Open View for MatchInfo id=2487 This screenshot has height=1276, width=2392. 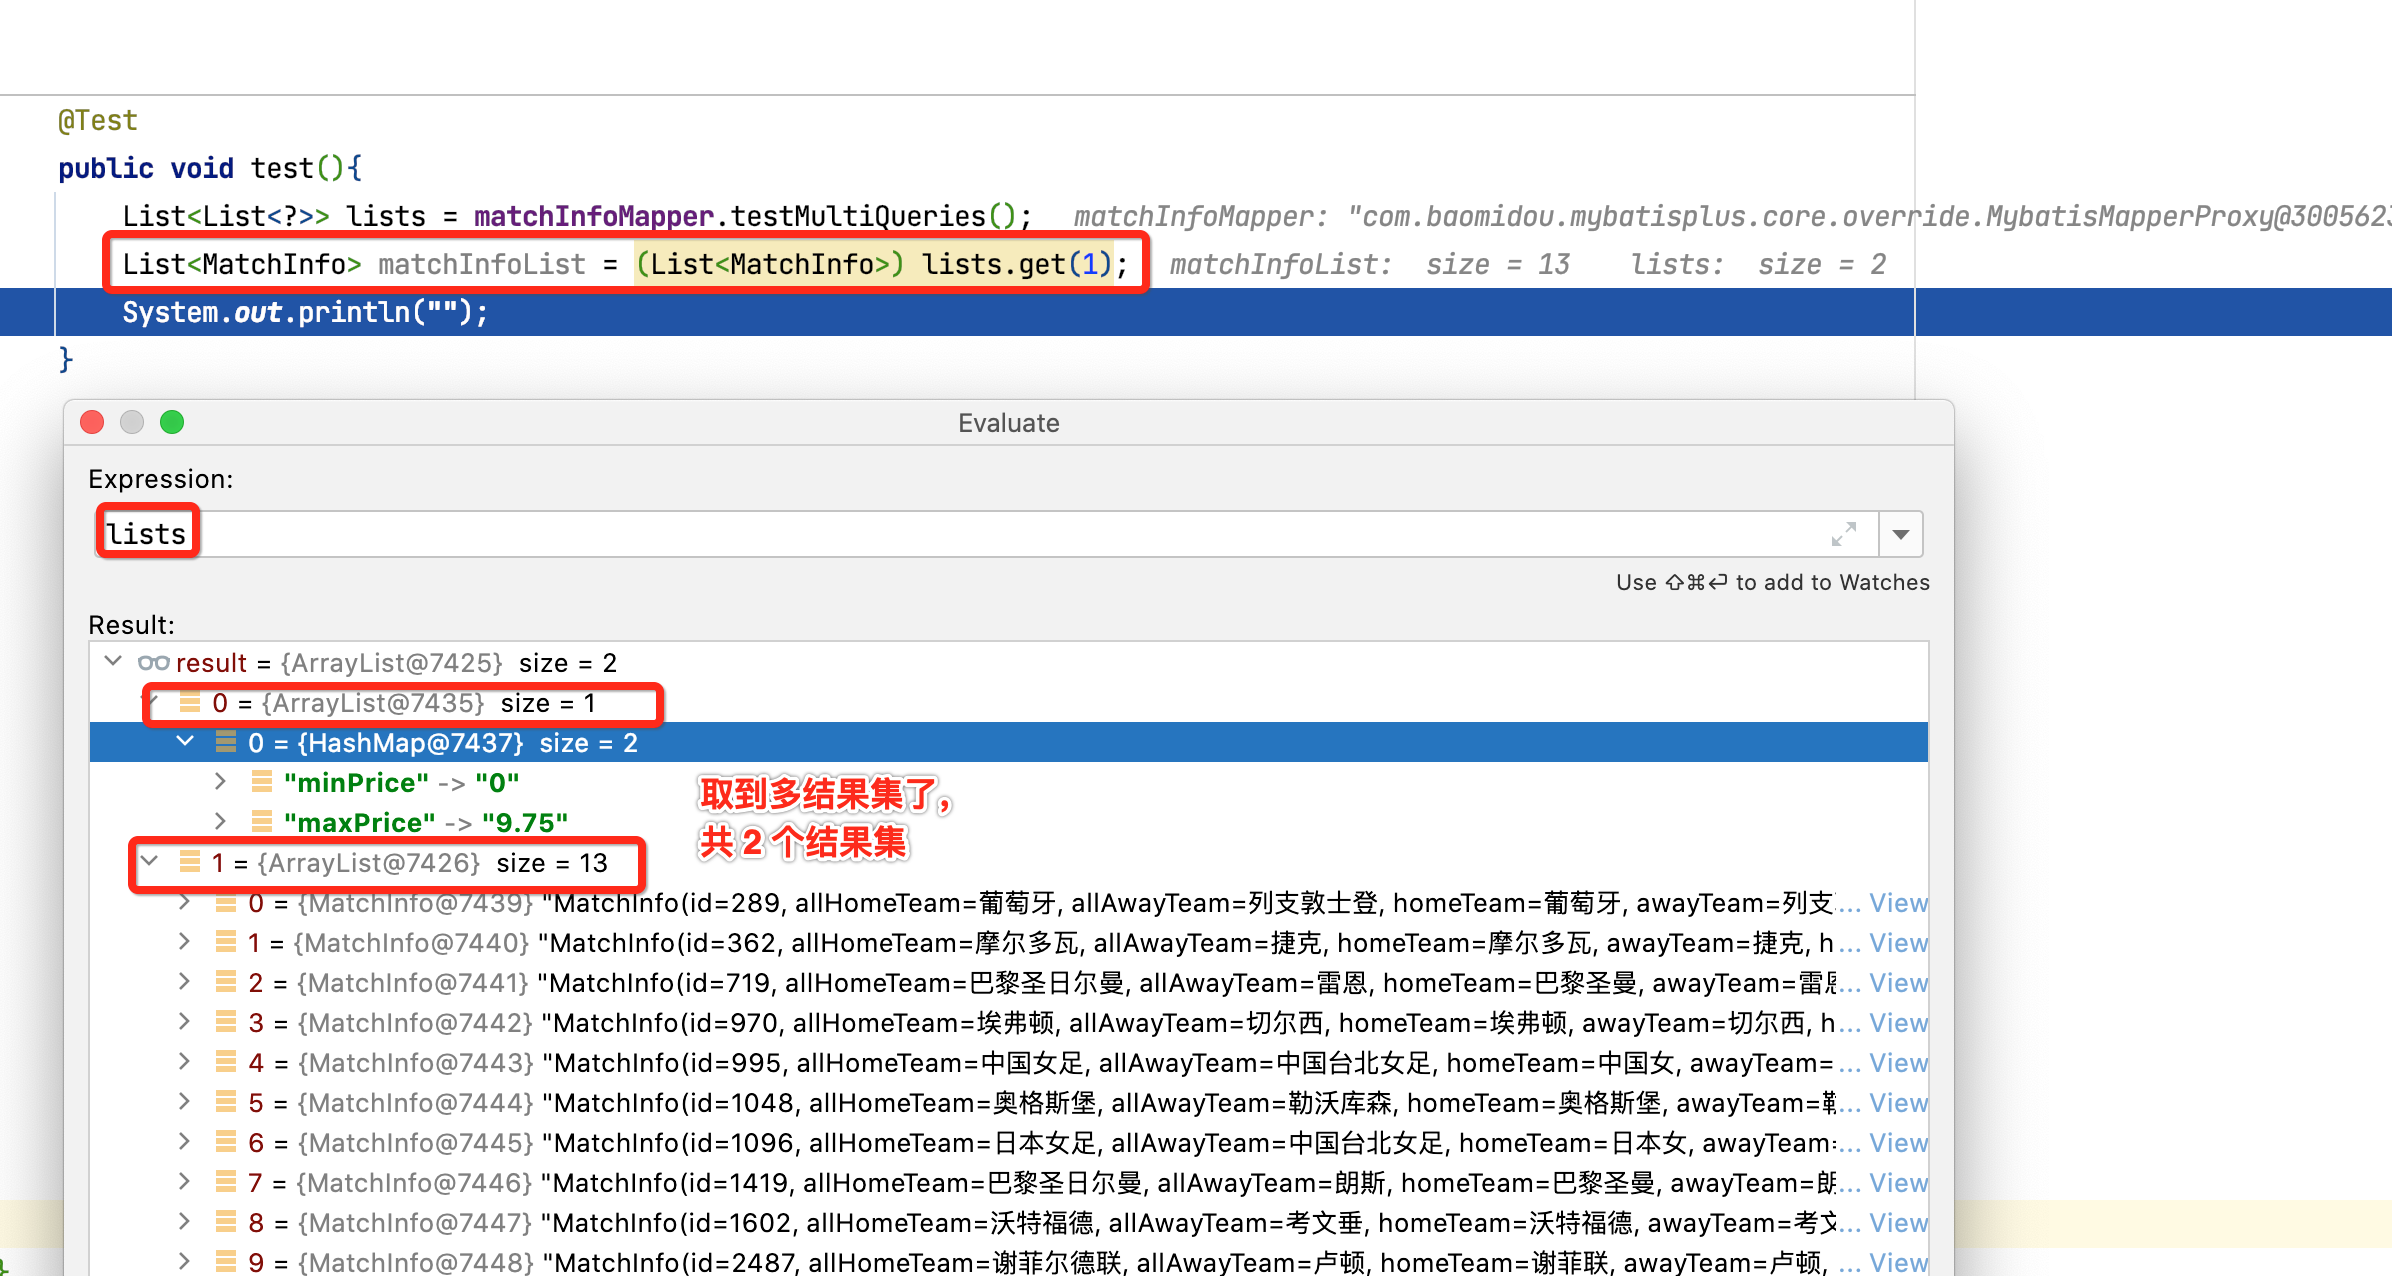click(1897, 1262)
